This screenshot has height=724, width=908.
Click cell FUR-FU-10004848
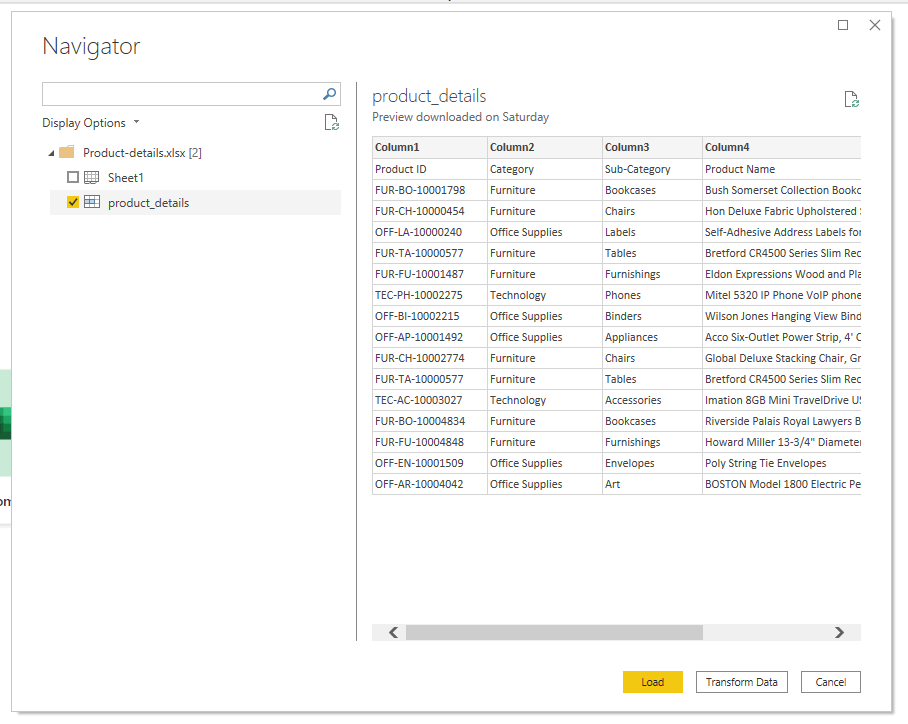click(x=430, y=442)
